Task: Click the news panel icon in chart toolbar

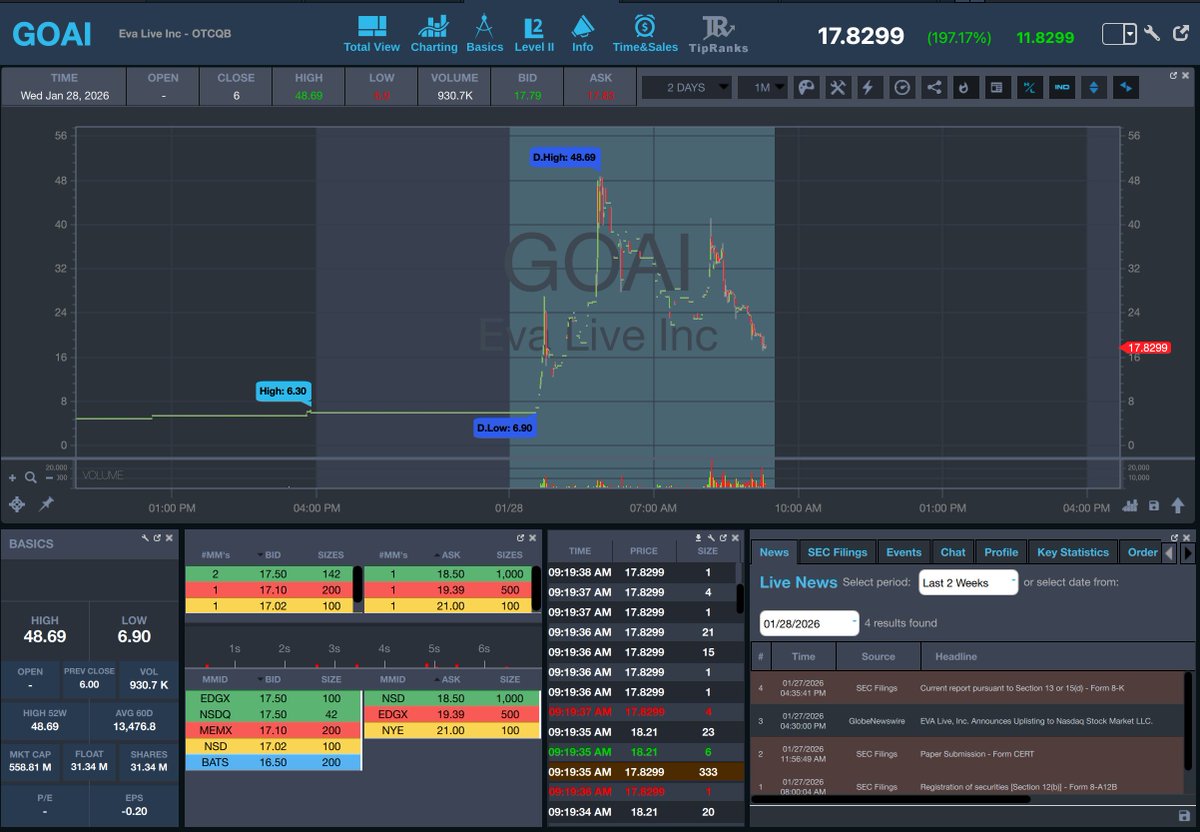Action: [996, 88]
